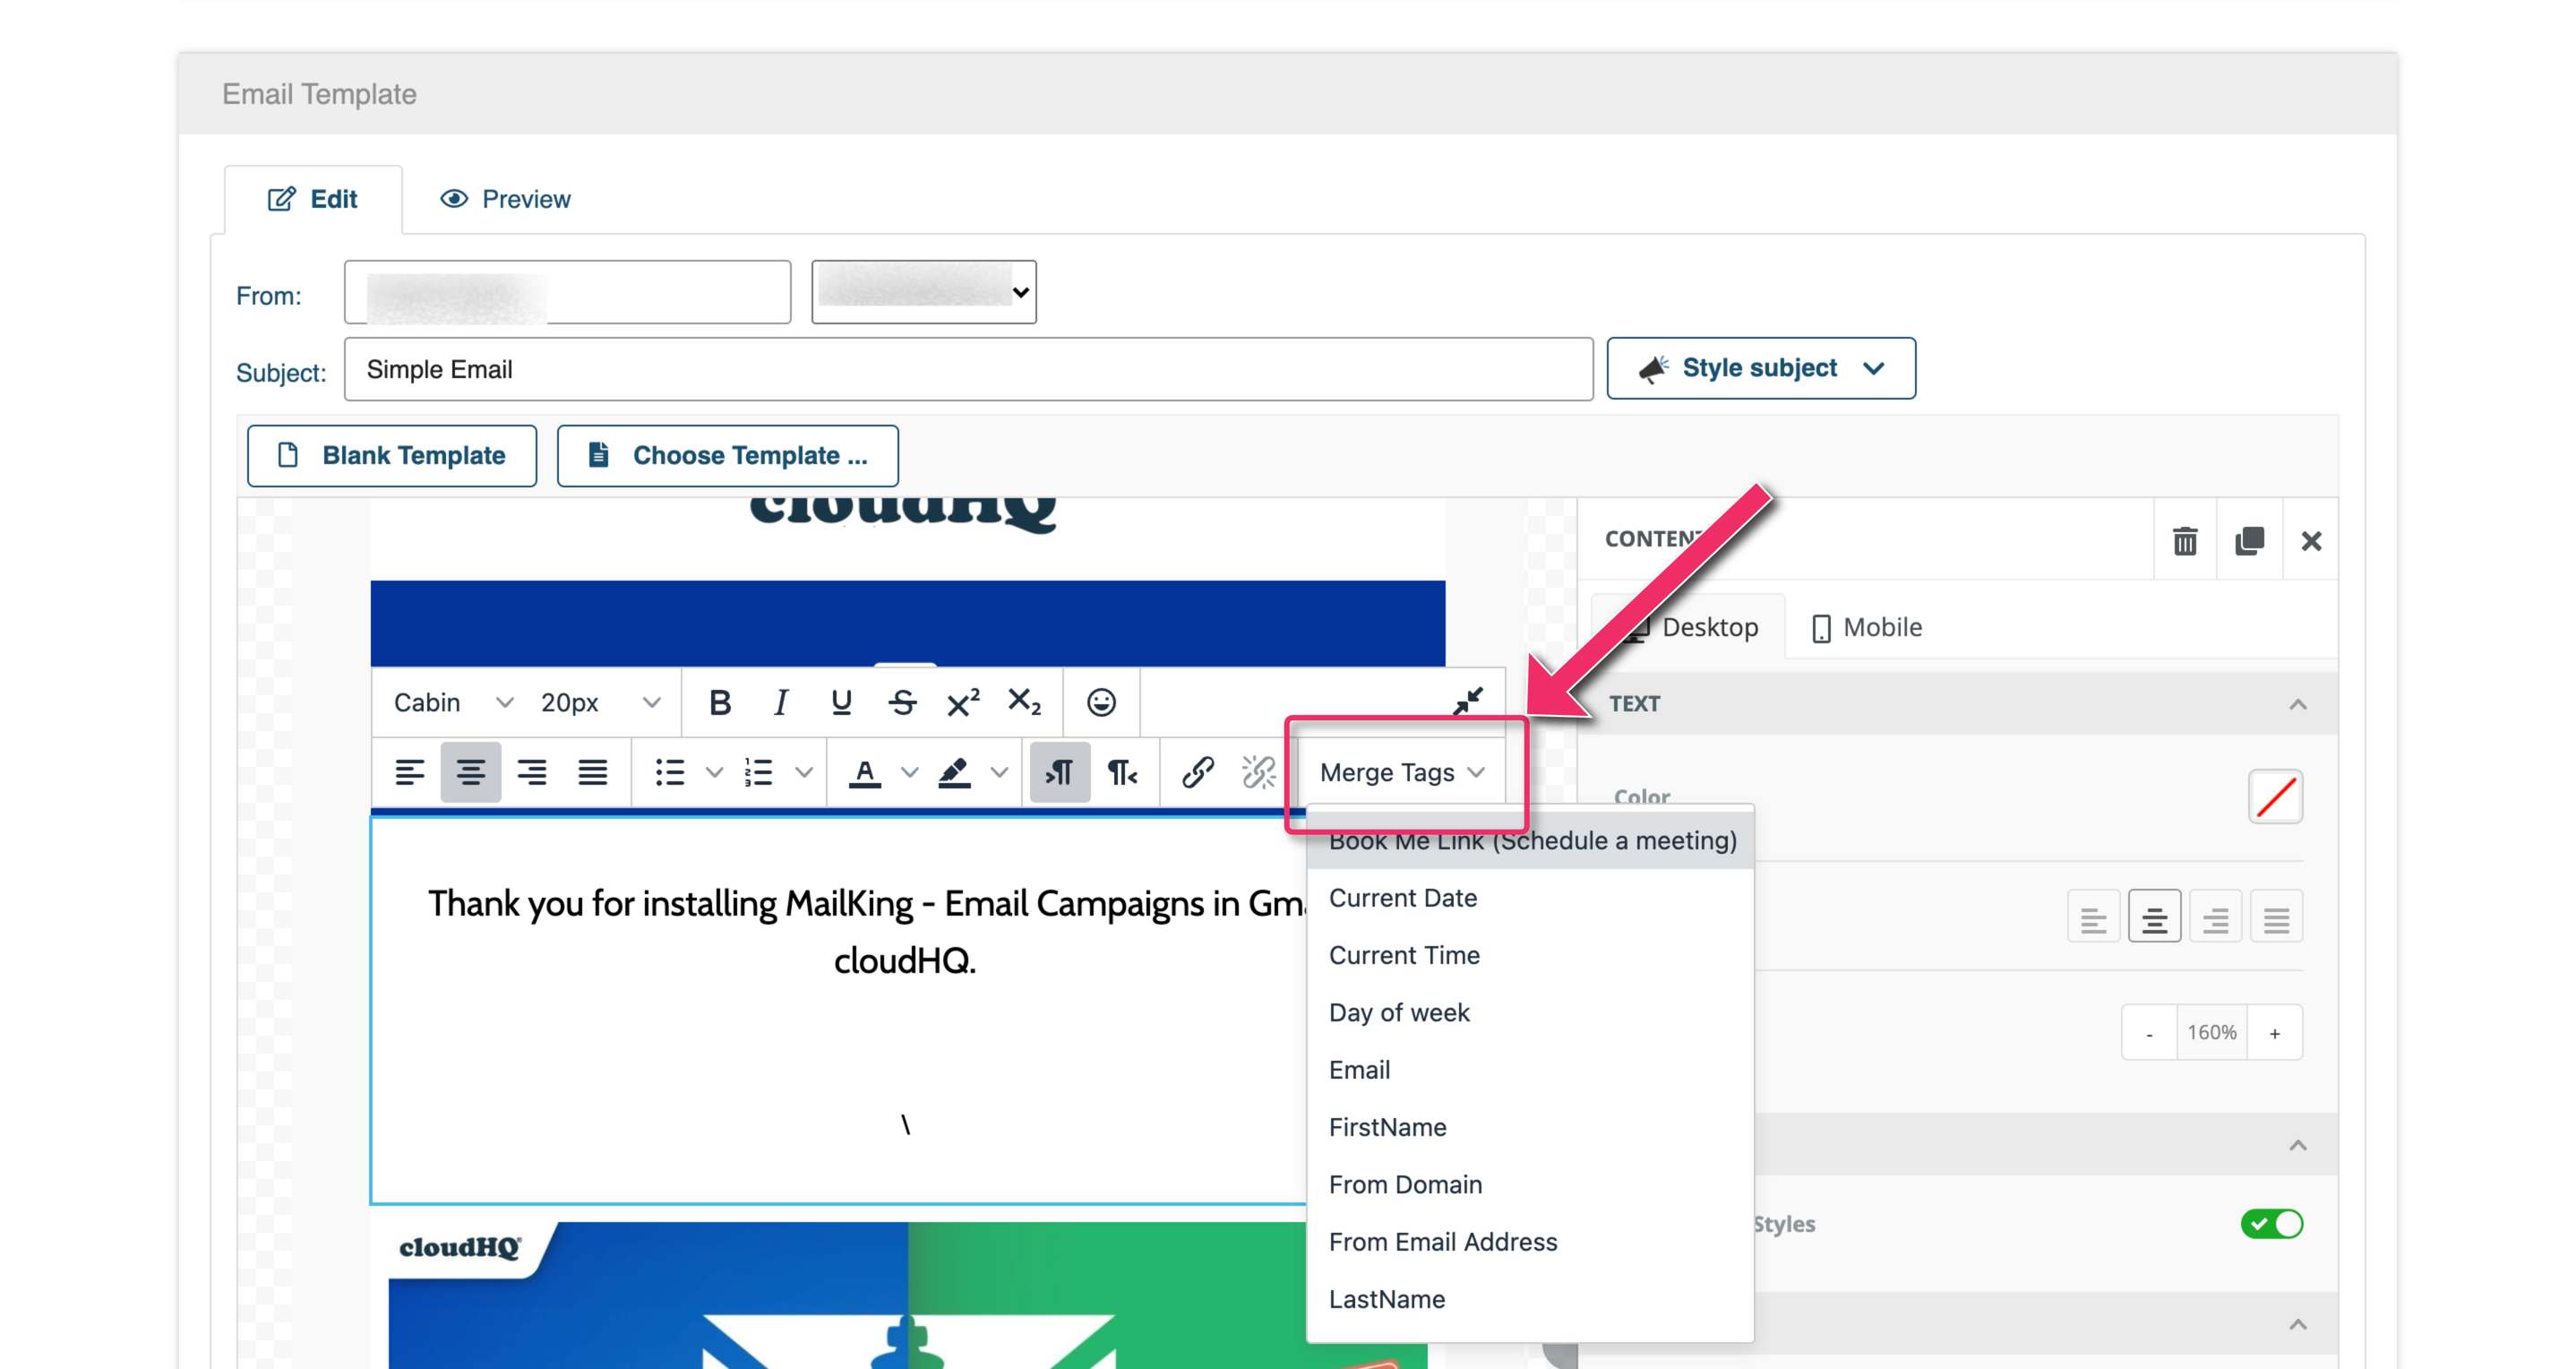Viewport: 2576px width, 1369px height.
Task: Center text using the toolbar align icon
Action: [x=470, y=772]
